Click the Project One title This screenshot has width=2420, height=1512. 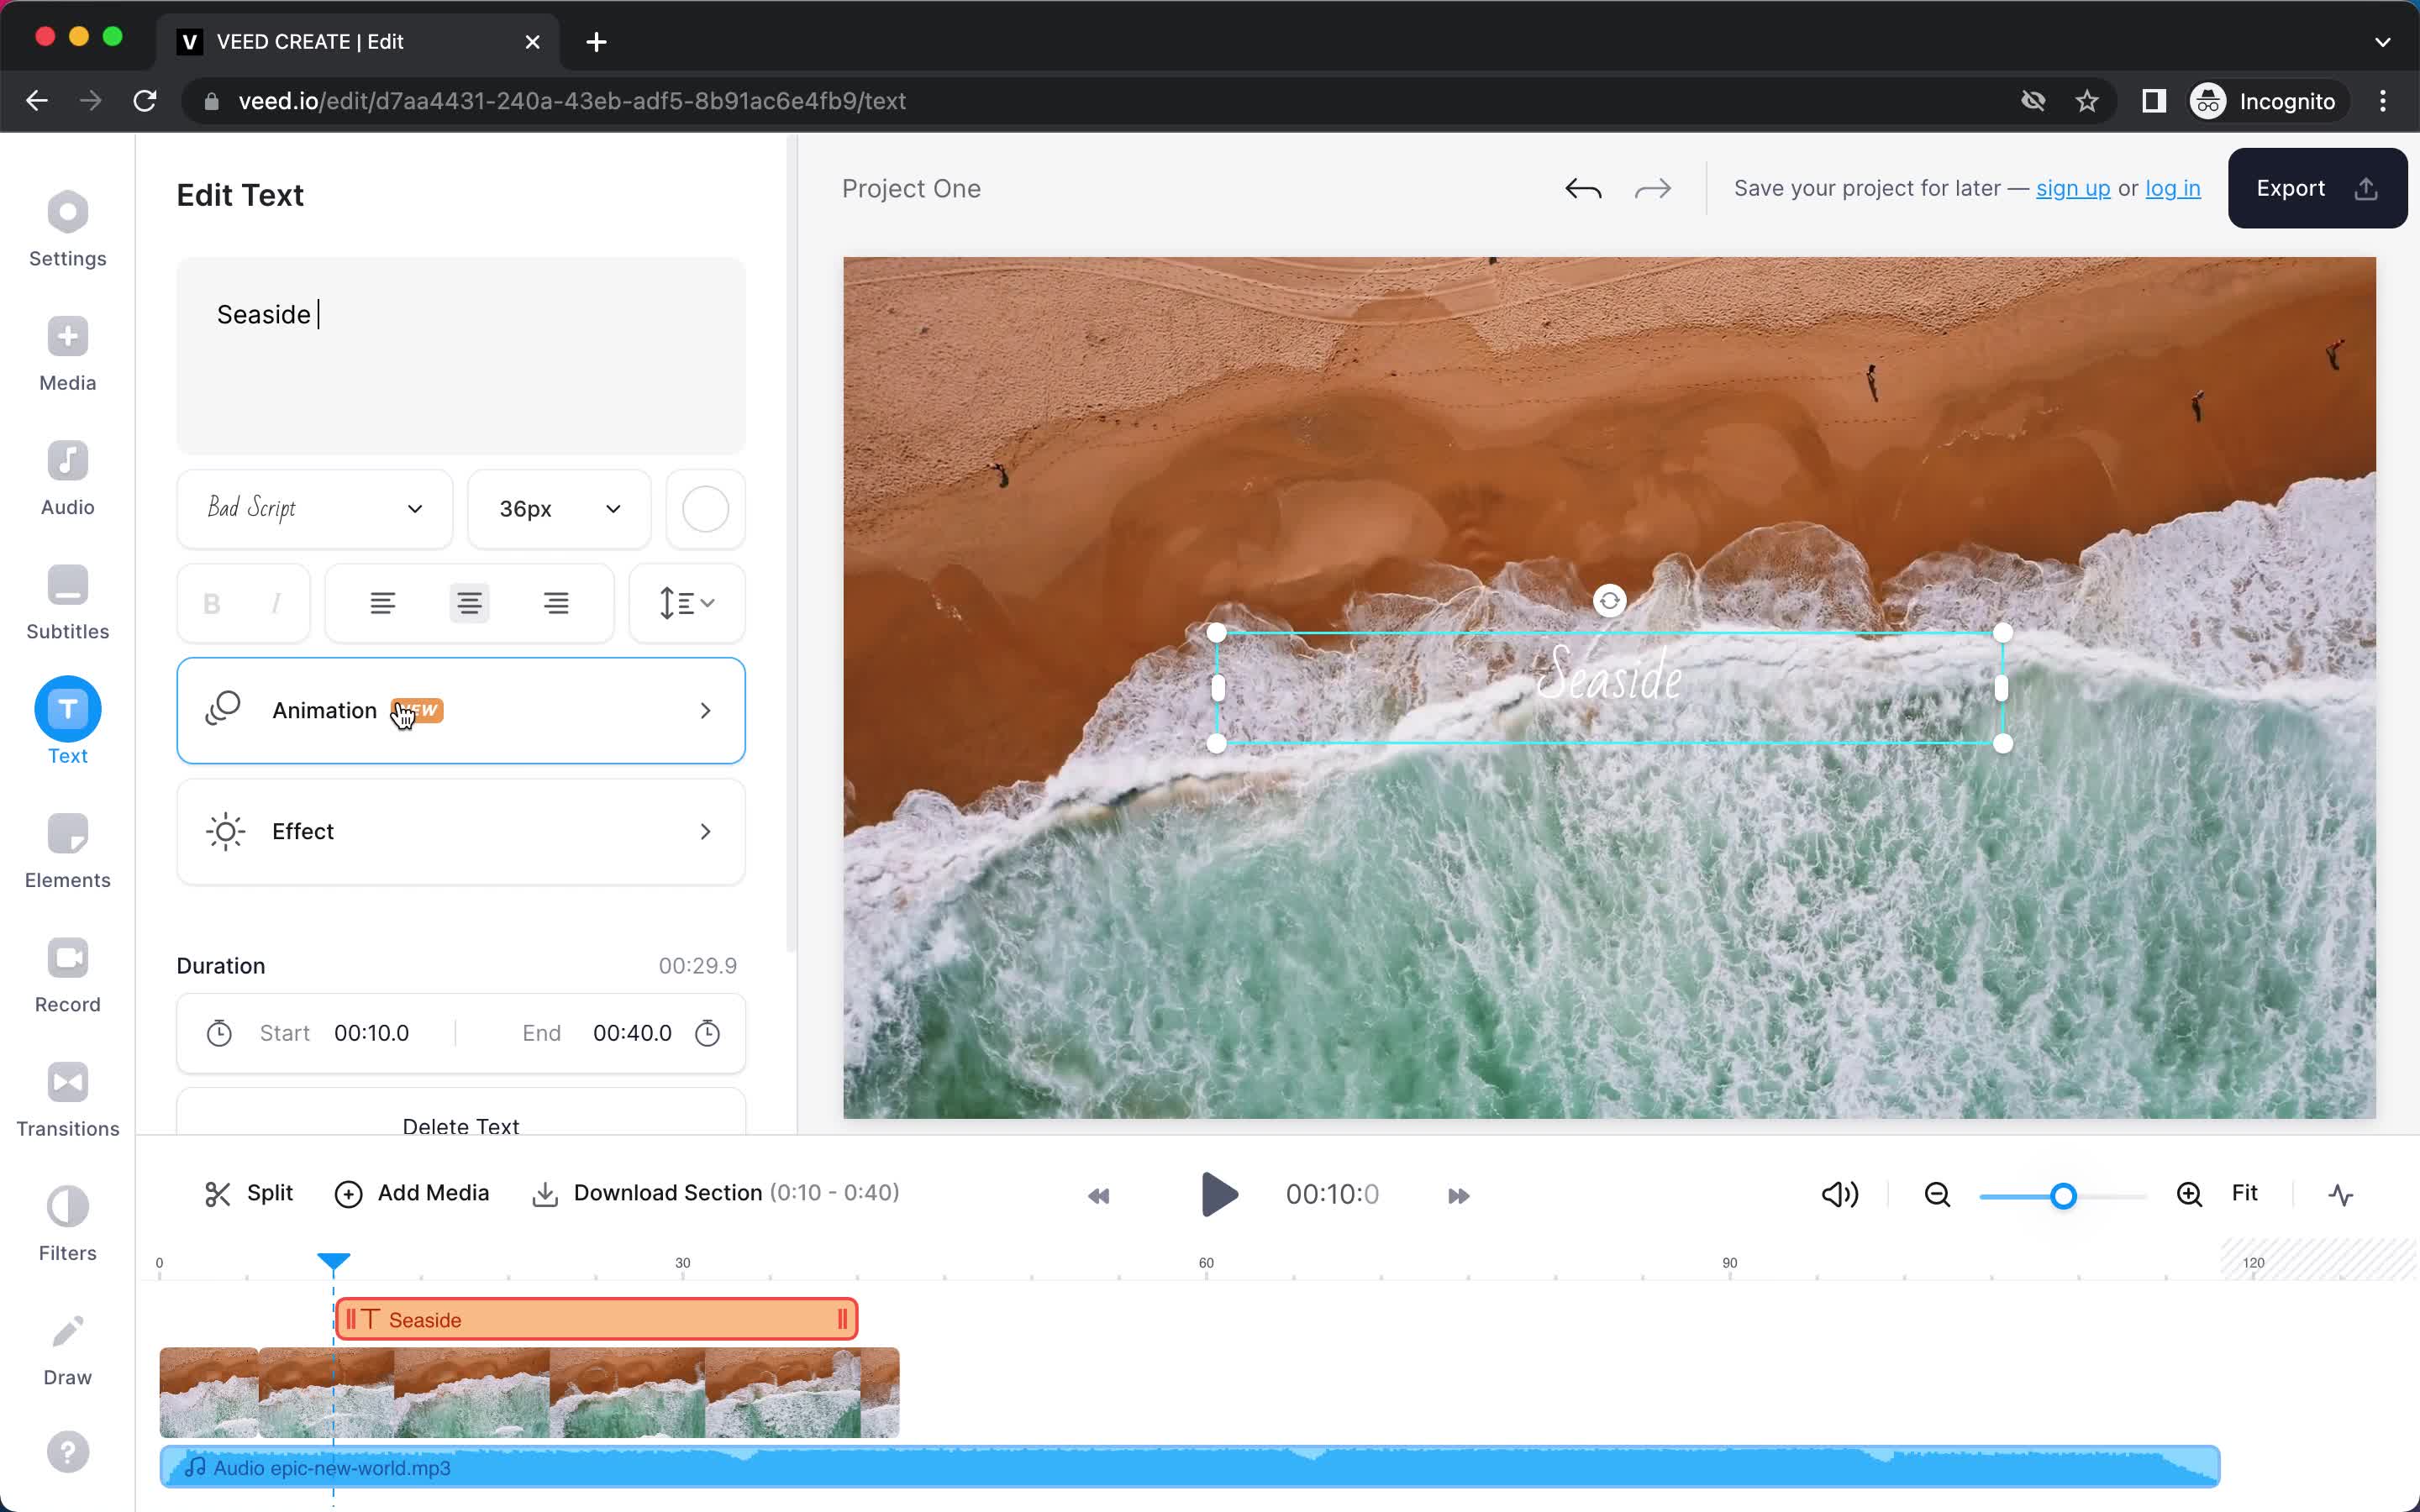(911, 188)
